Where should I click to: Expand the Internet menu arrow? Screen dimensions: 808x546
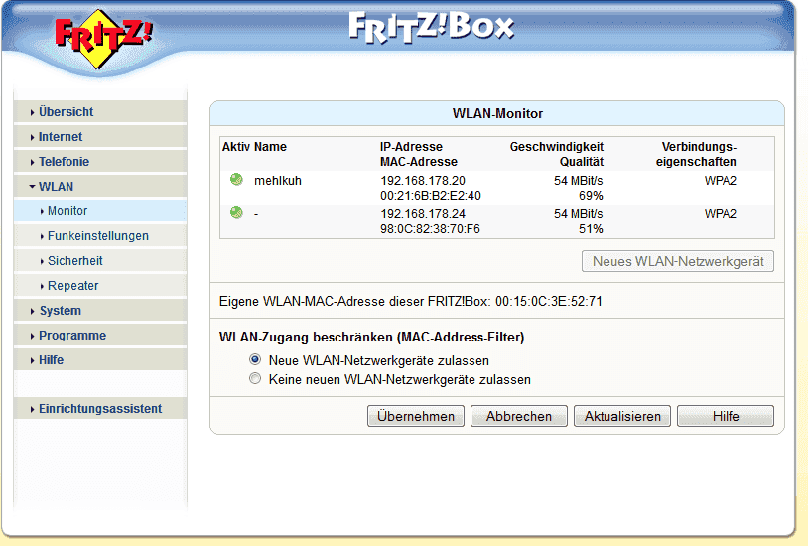click(x=32, y=138)
